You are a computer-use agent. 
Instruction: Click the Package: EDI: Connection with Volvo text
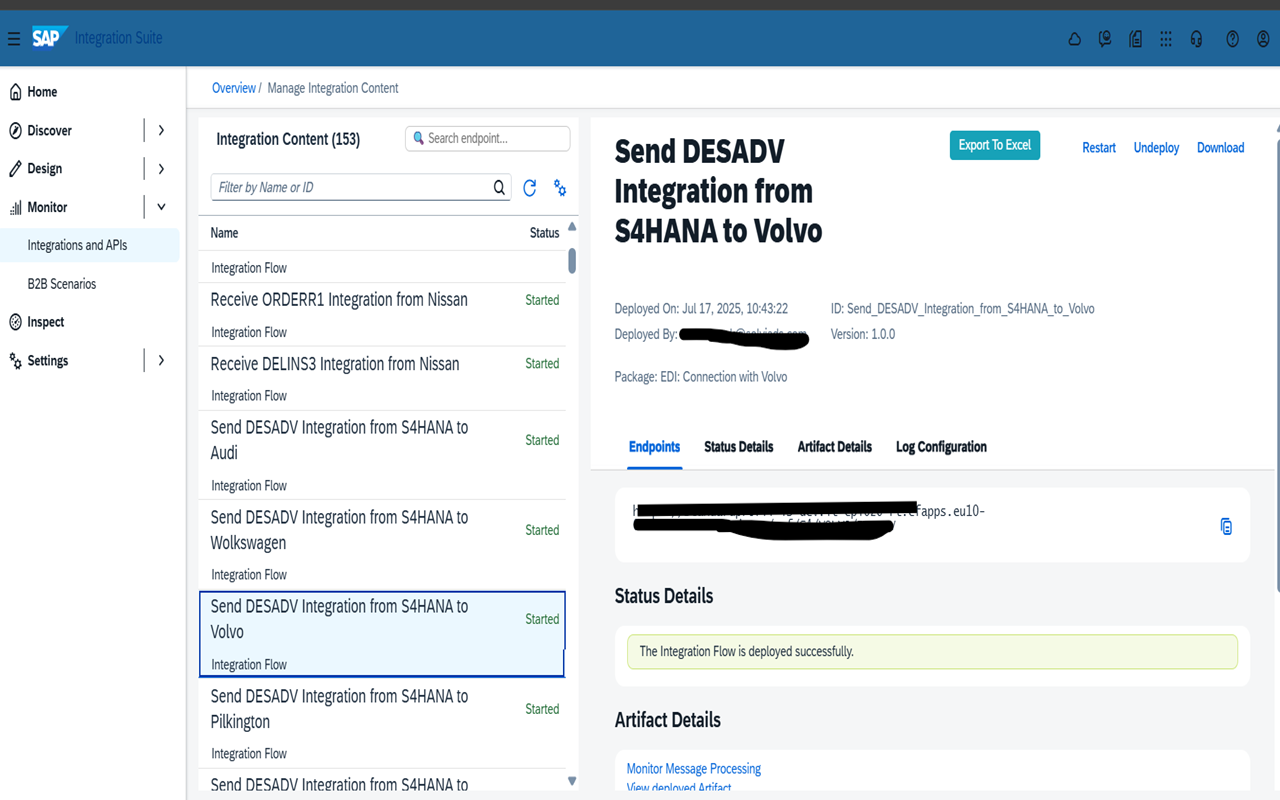701,377
